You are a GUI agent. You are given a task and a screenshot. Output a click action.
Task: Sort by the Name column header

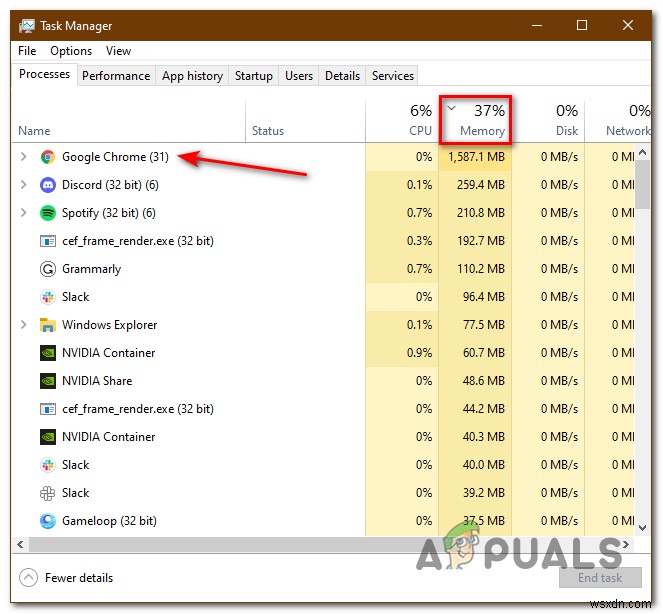[129, 121]
